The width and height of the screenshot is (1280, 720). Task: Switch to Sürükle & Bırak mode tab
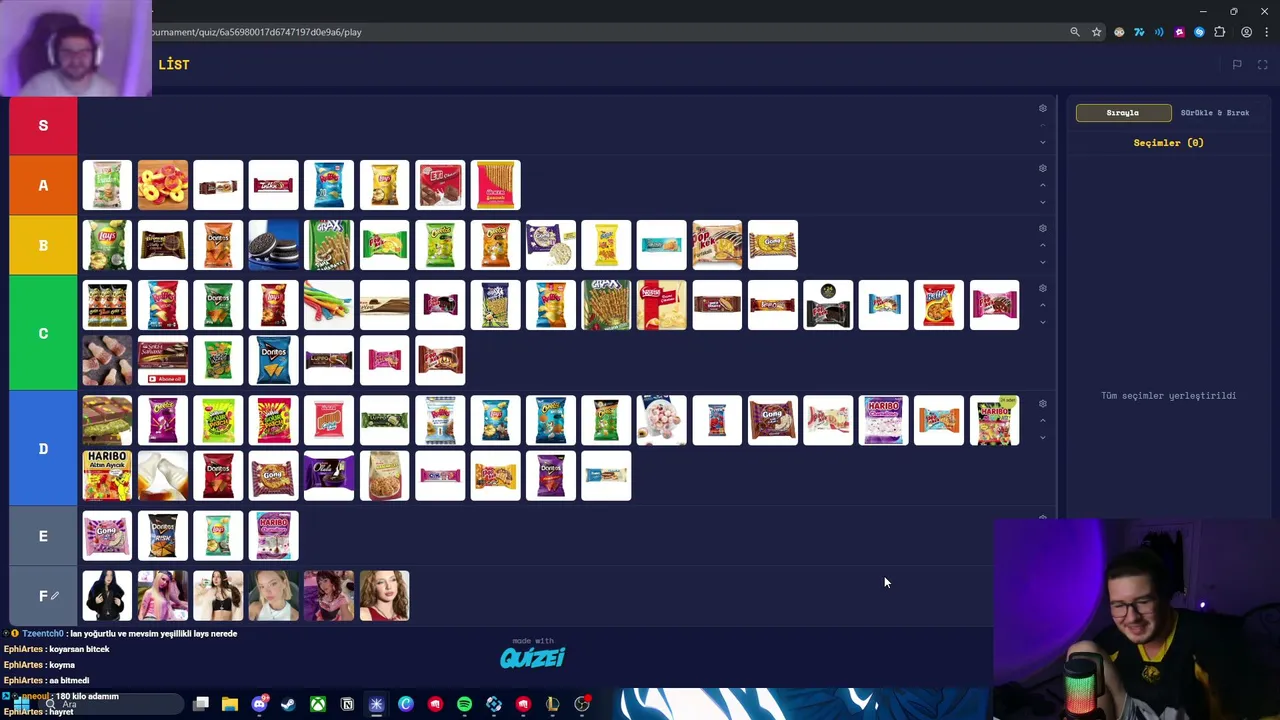[1215, 113]
